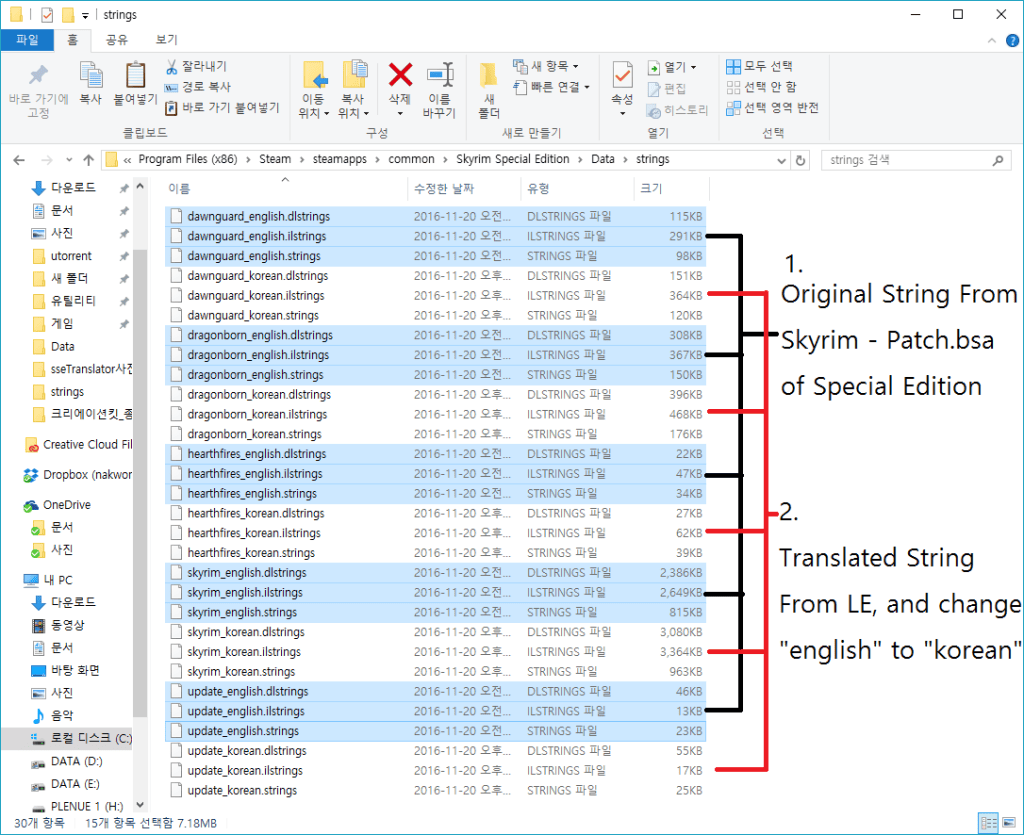The image size is (1024, 835).
Task: Open utorrent in Quick access
Action: tap(71, 256)
